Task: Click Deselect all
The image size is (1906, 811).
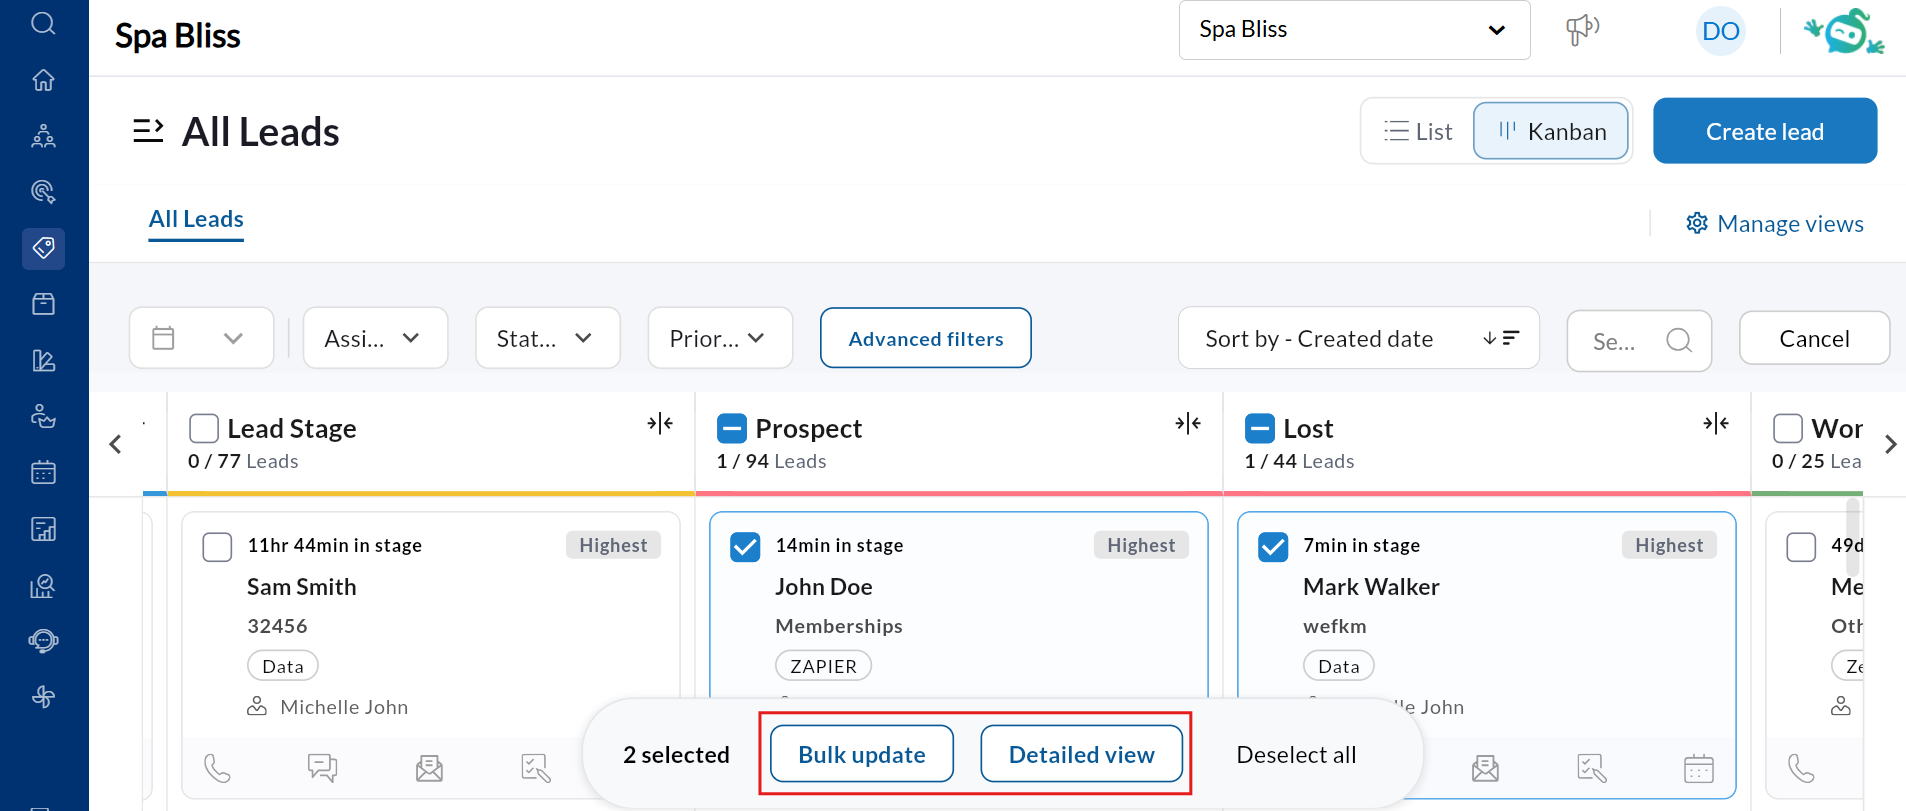Action: click(x=1296, y=755)
